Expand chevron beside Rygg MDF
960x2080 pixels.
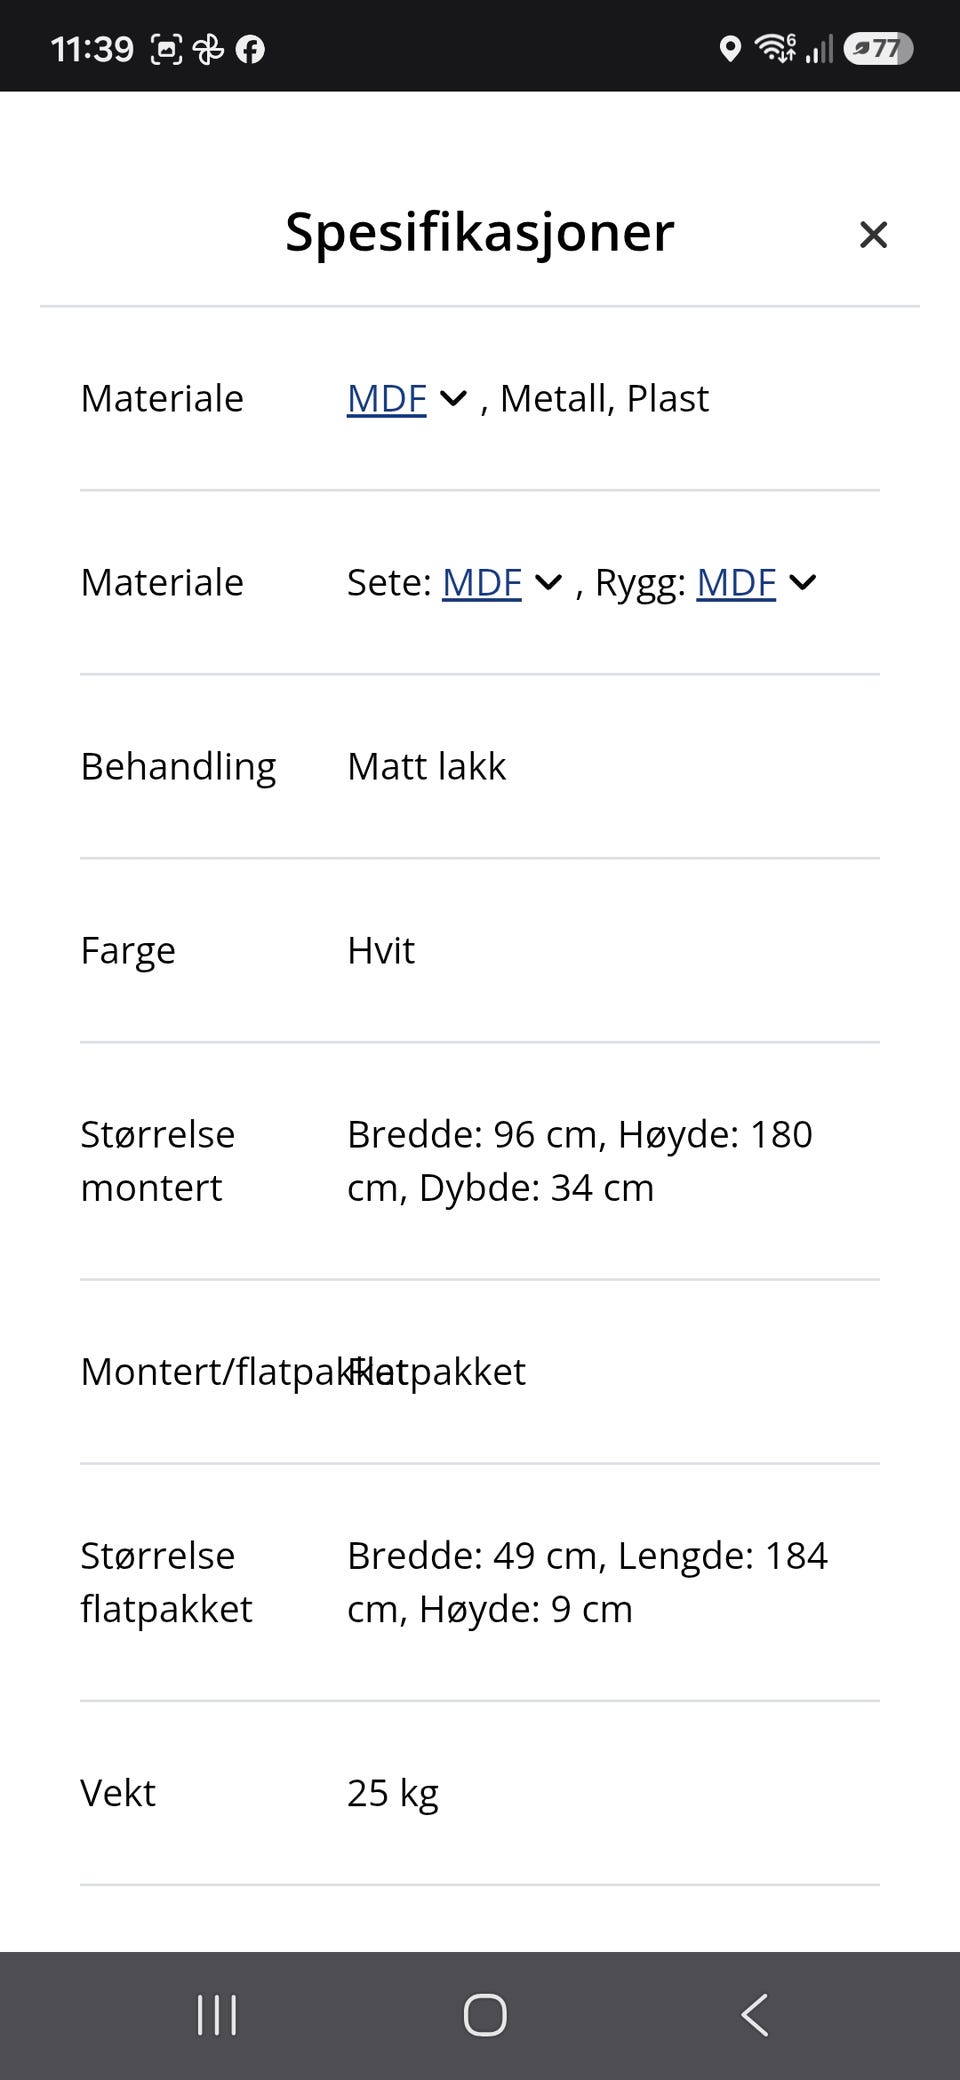[x=803, y=582]
